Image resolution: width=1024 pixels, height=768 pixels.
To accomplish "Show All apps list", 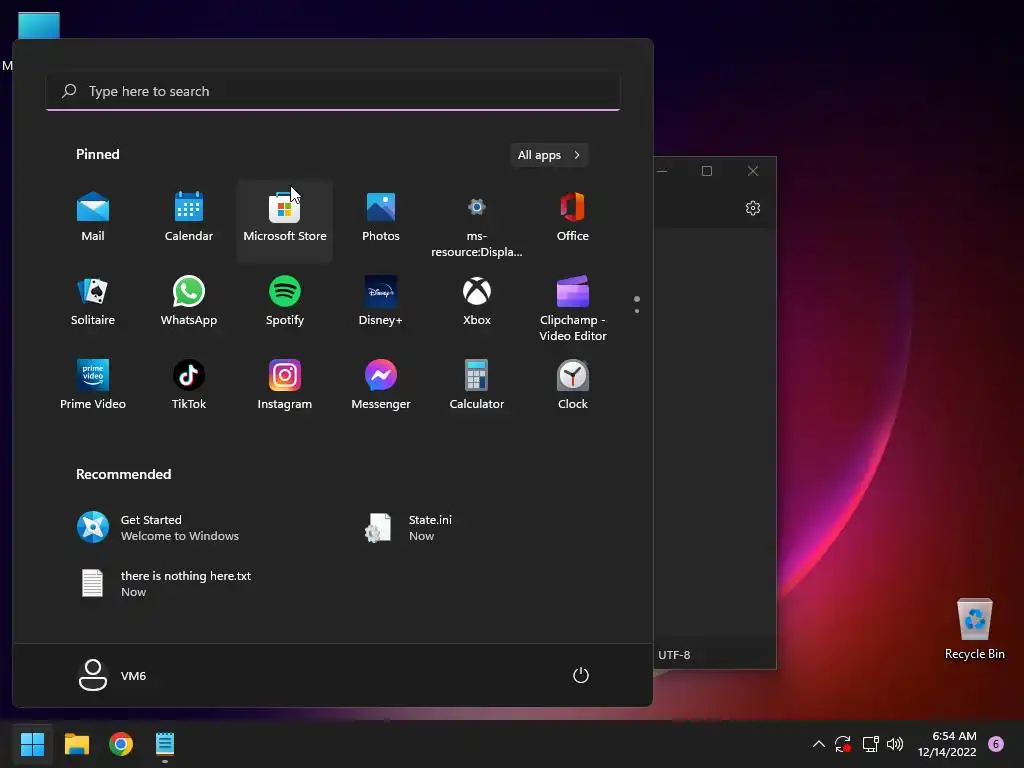I will pos(549,155).
